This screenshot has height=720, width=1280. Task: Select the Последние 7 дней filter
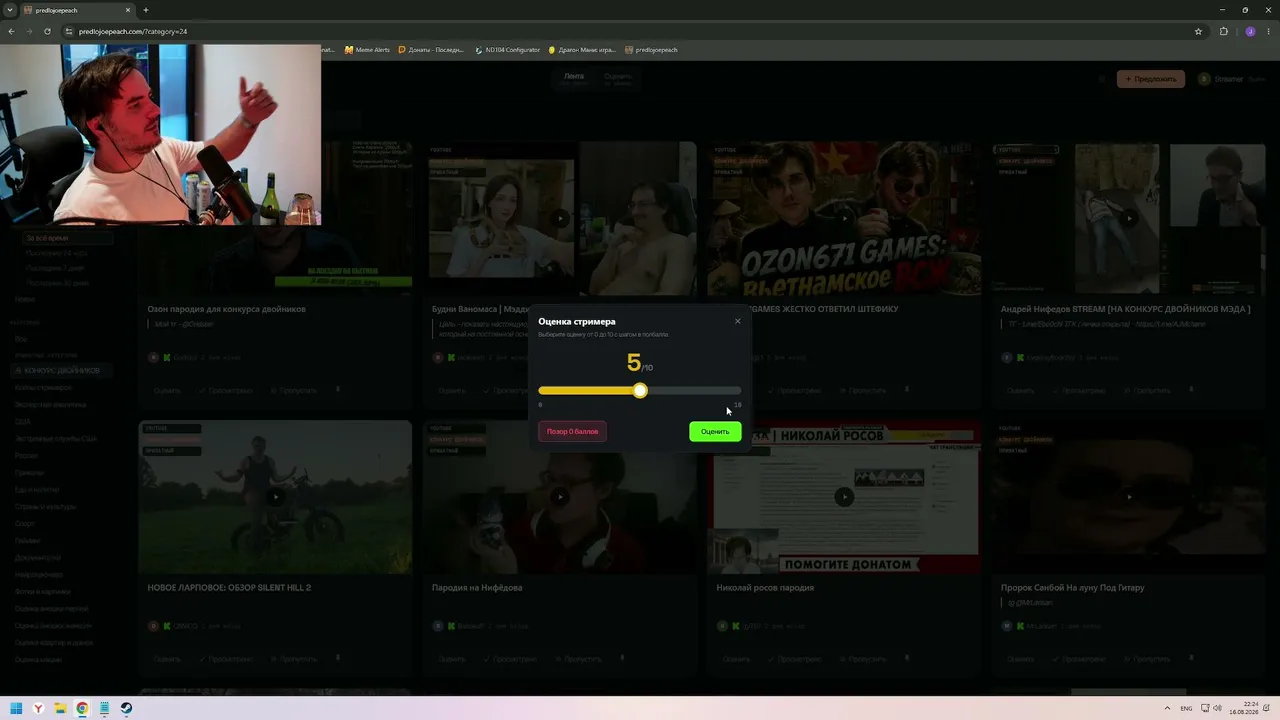pos(55,268)
